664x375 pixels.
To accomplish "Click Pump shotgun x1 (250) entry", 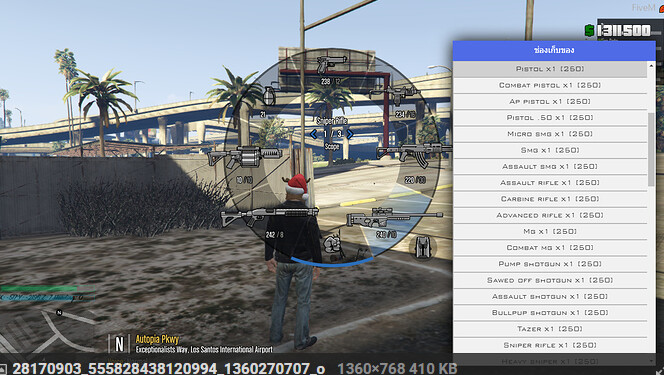I will tap(550, 264).
